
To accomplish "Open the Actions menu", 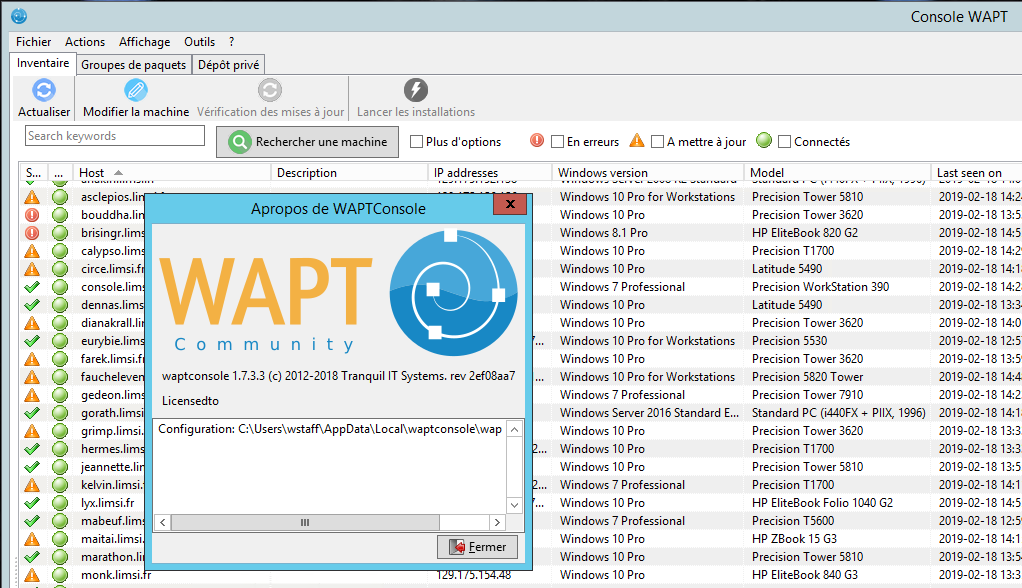I will pos(85,42).
